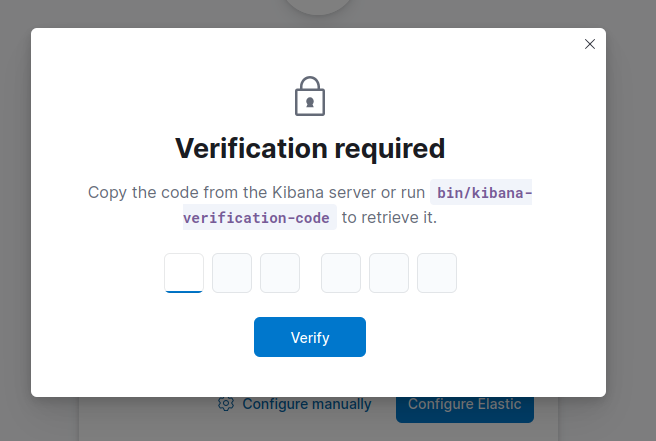Click the Verification required heading
This screenshot has height=441, width=656.
click(x=310, y=149)
